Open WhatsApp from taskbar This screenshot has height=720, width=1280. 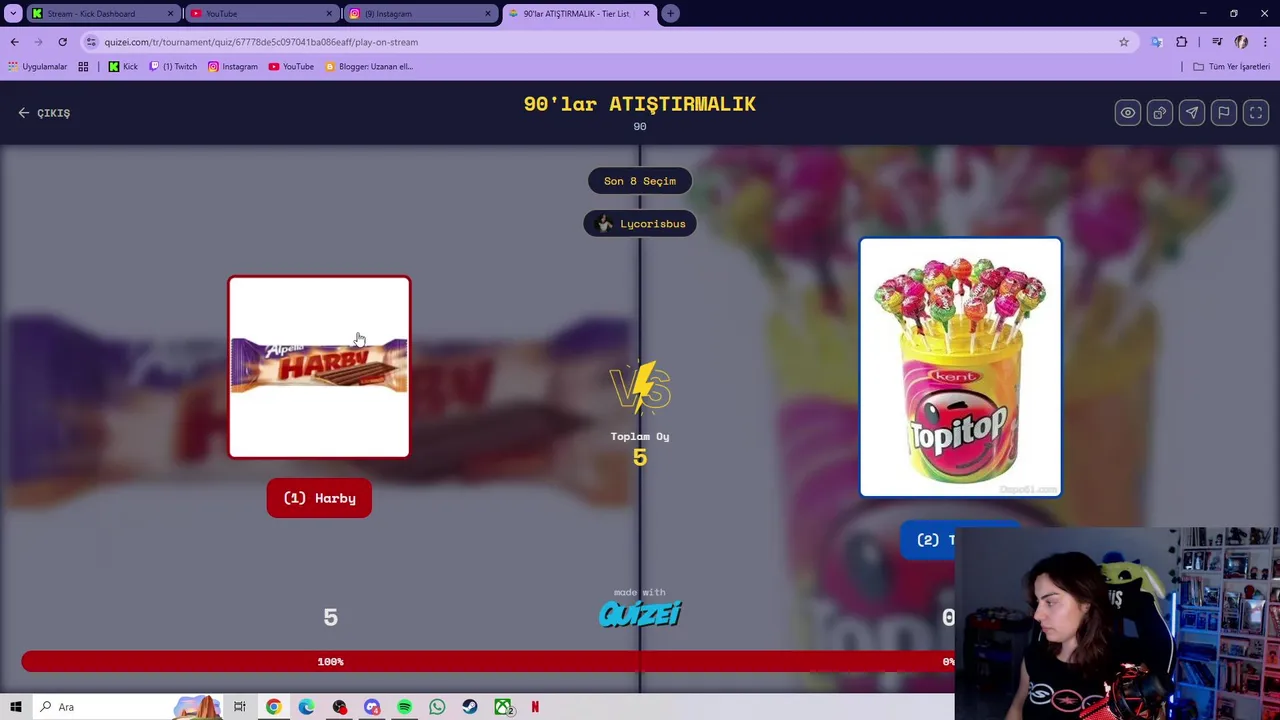[437, 707]
